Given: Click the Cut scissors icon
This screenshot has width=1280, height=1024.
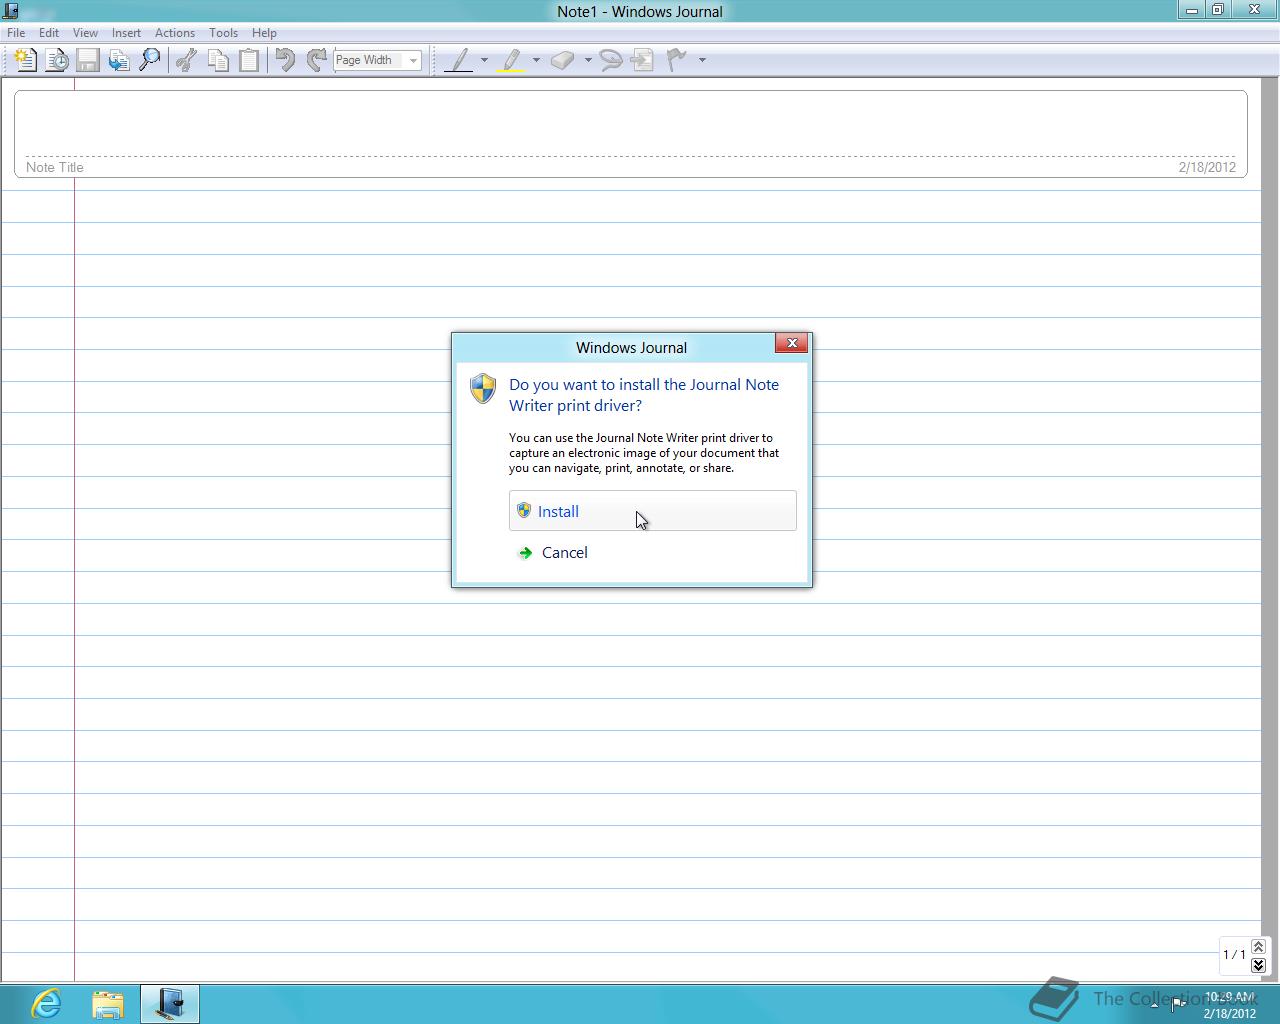Looking at the screenshot, I should pos(185,60).
